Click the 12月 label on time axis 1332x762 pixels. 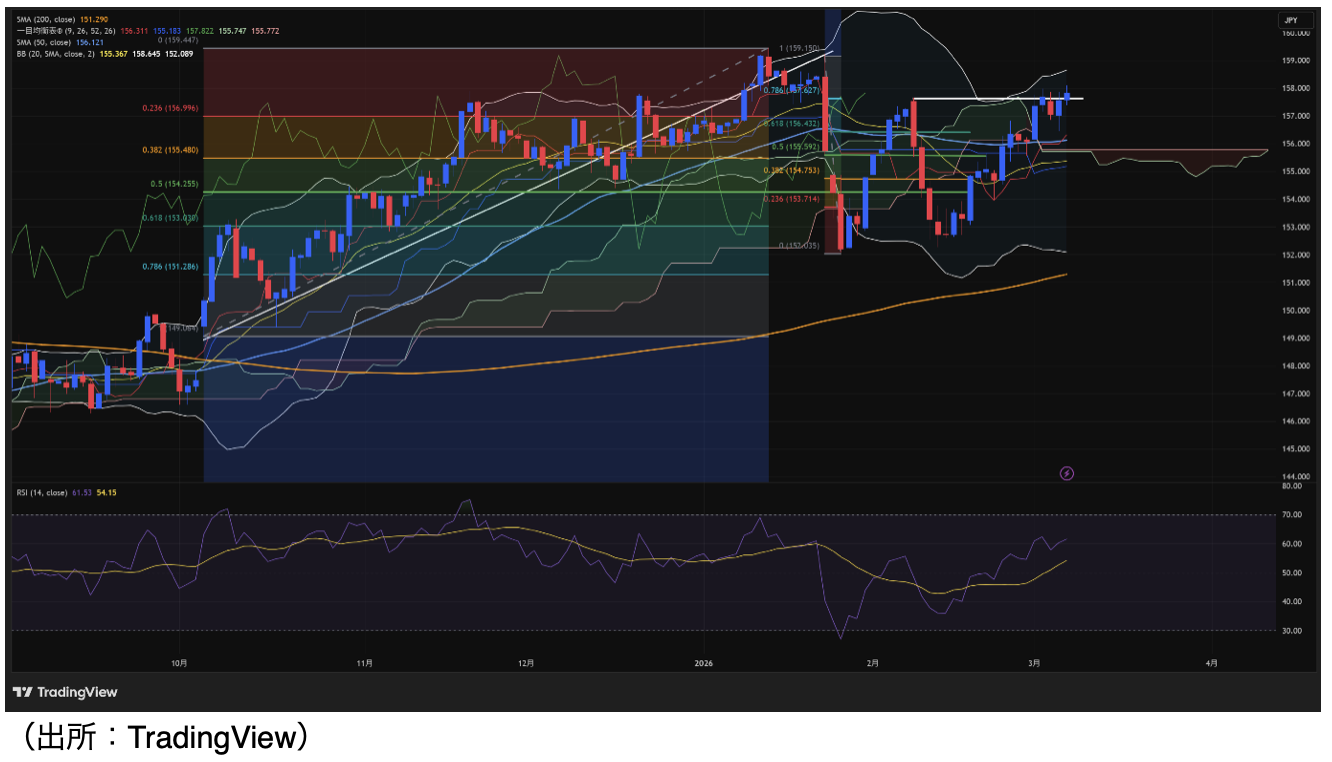pyautogui.click(x=526, y=663)
